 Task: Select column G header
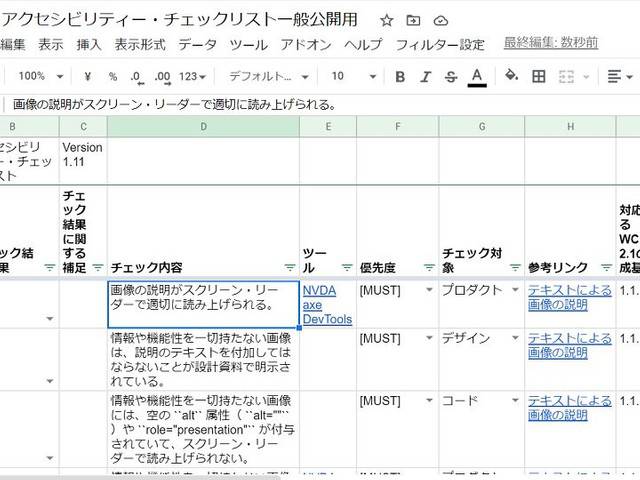tap(482, 127)
